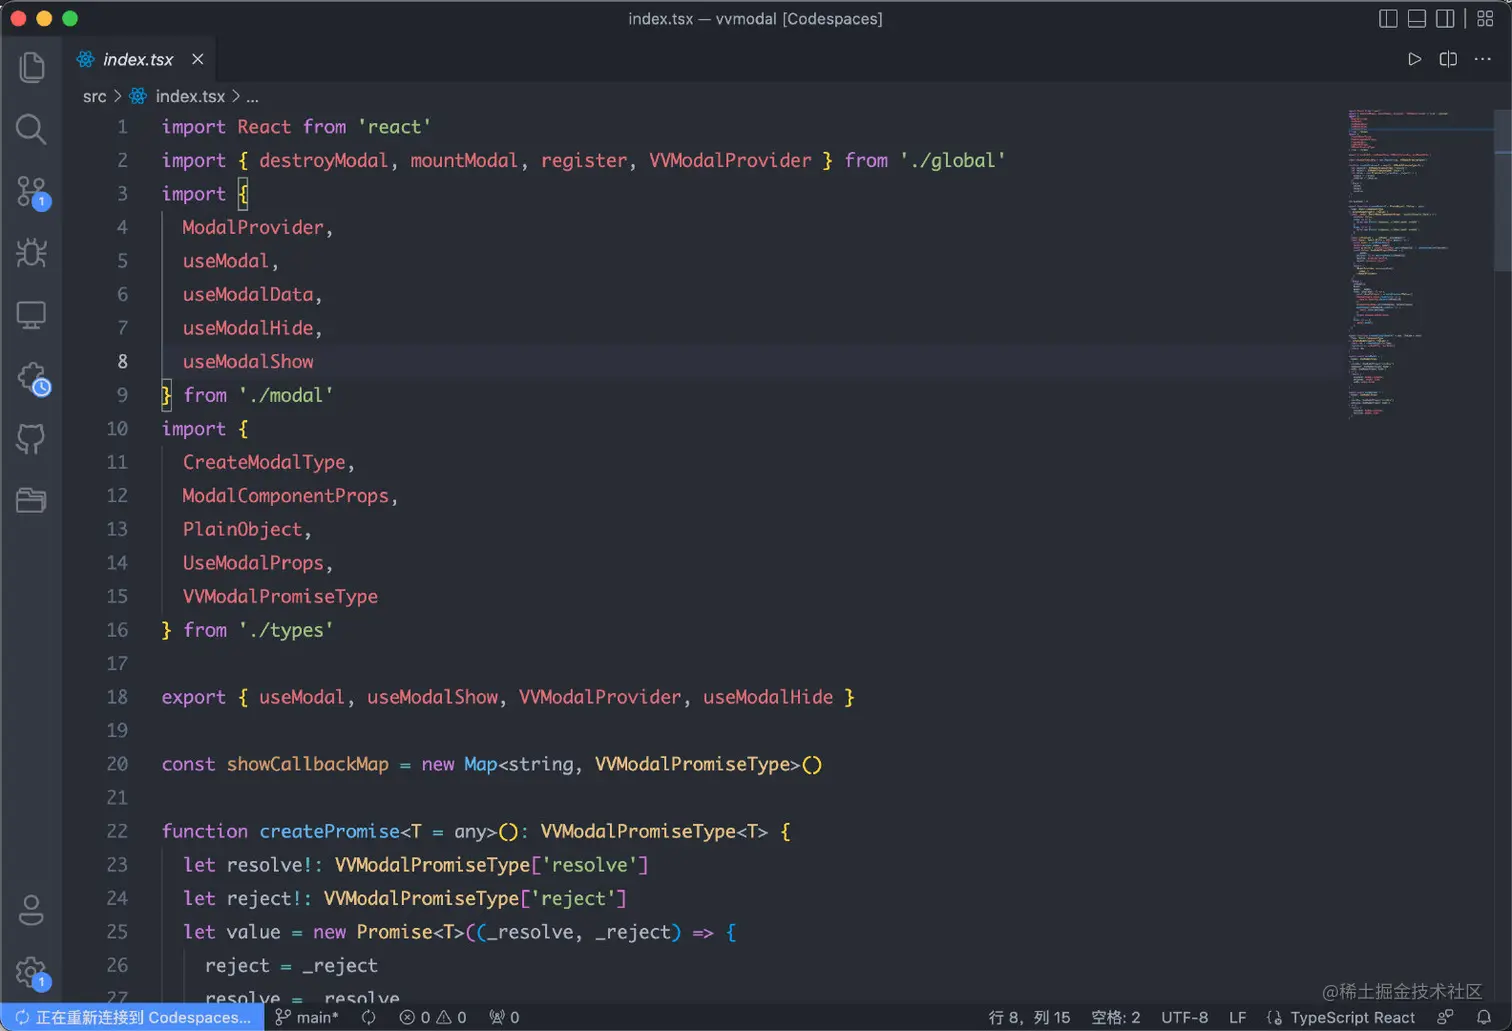Viewport: 1512px width, 1031px height.
Task: Click 'PlainObject' on line 13
Action: 242,529
